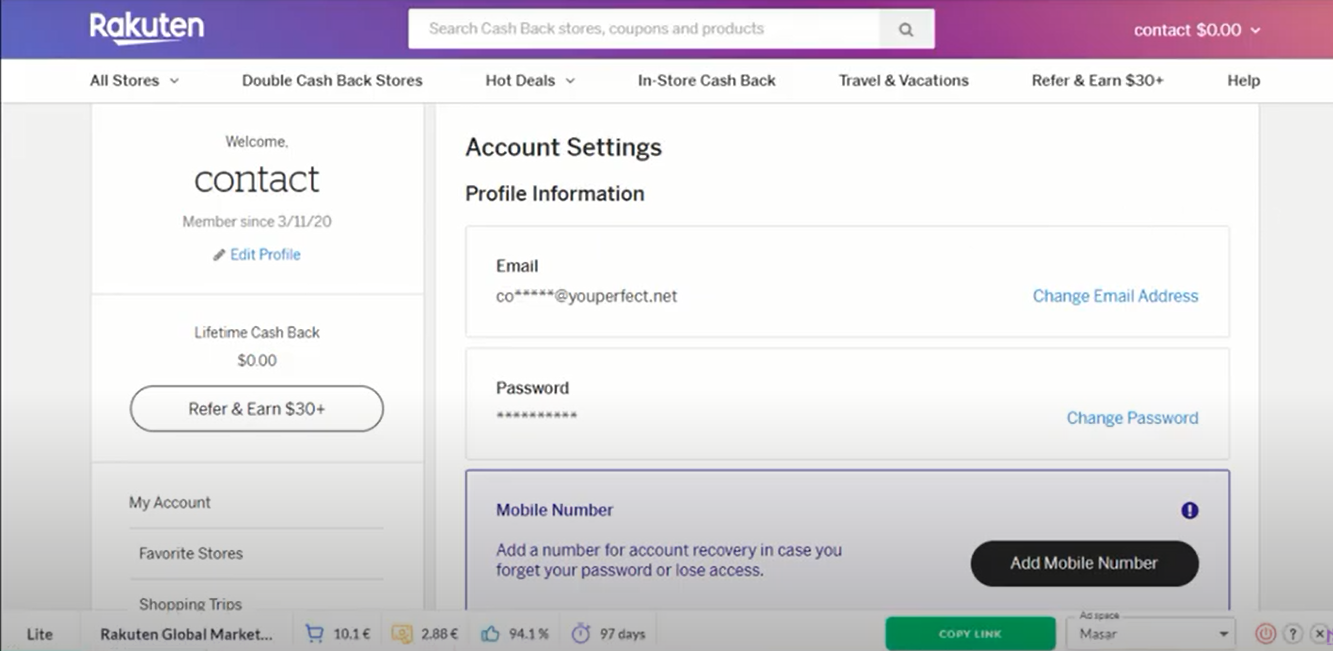The width and height of the screenshot is (1333, 651).
Task: Click the Member since 3/11/20 text
Action: (257, 221)
